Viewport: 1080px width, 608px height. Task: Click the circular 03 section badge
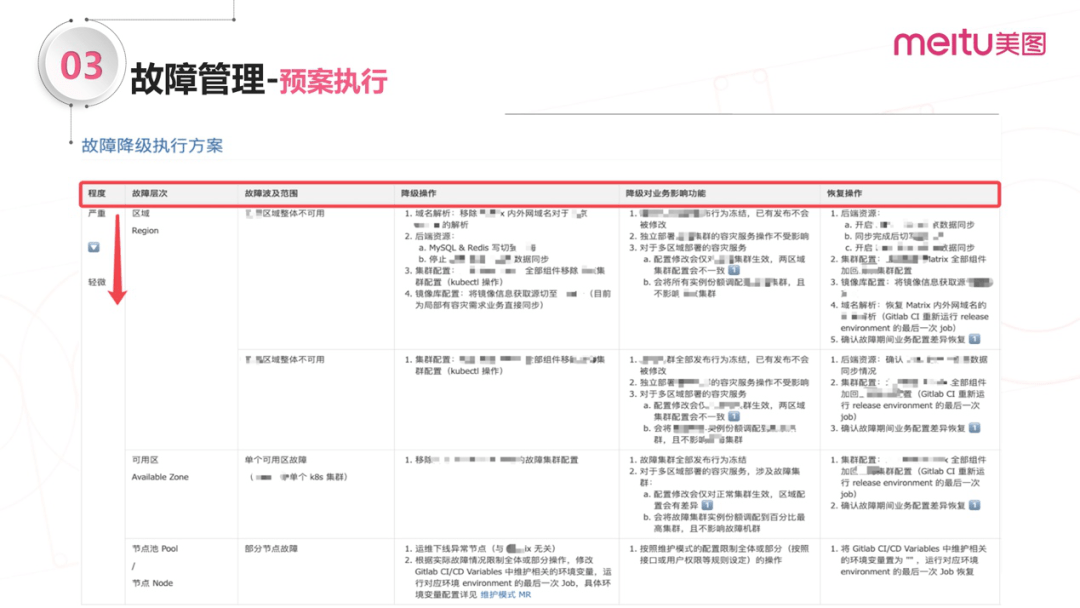[x=81, y=65]
